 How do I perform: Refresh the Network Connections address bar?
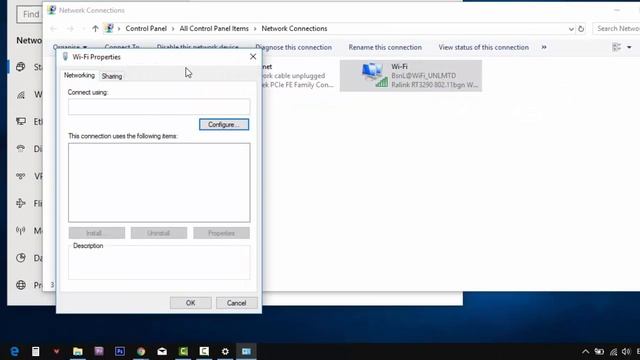click(x=581, y=29)
